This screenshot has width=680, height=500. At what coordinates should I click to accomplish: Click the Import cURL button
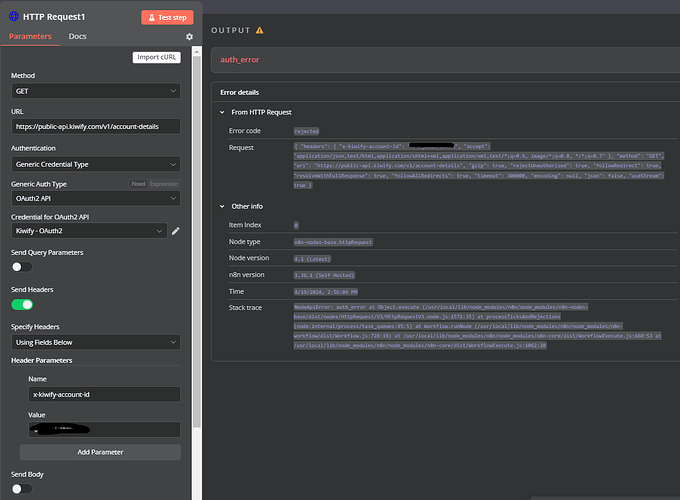(157, 57)
